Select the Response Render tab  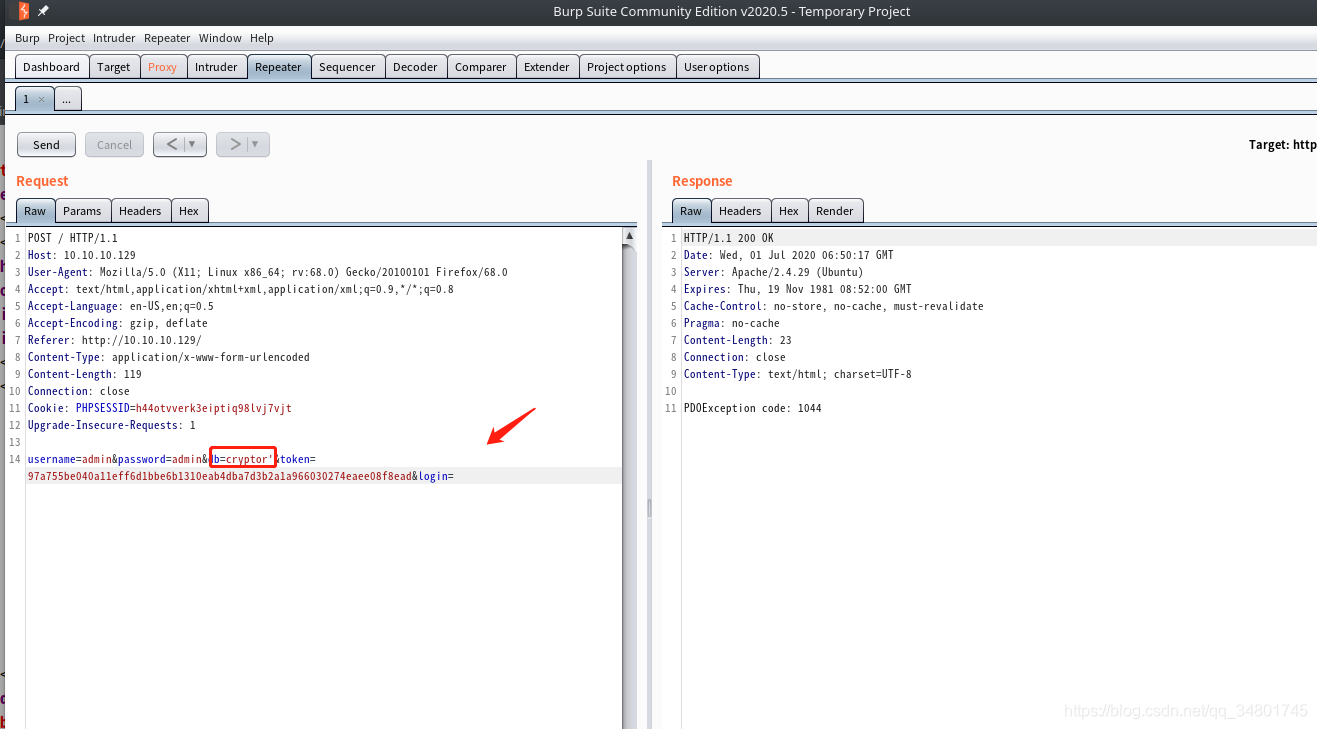[x=835, y=211]
